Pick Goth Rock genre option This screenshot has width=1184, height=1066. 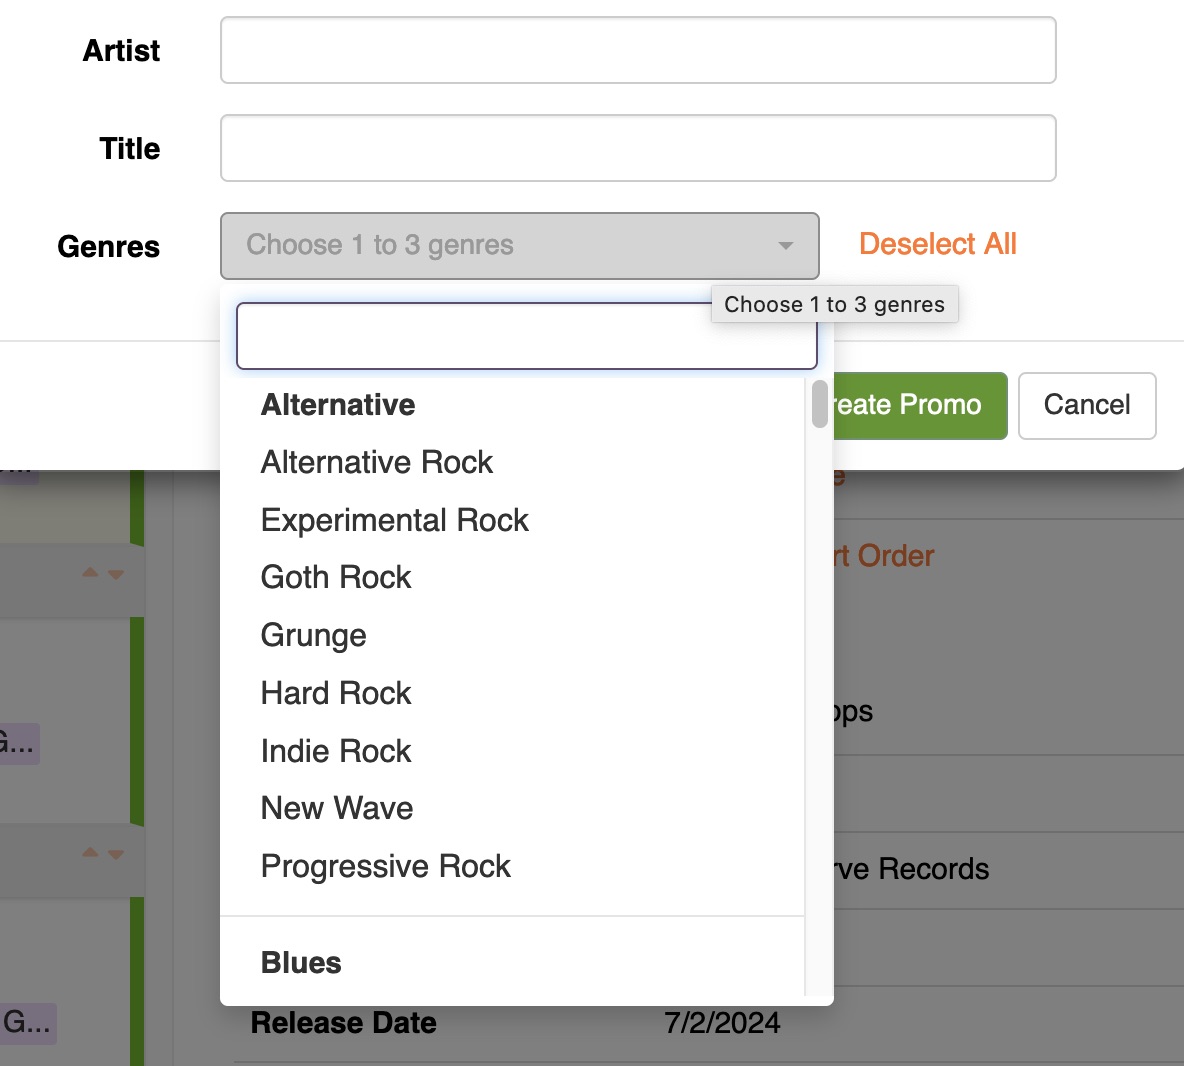tap(336, 578)
